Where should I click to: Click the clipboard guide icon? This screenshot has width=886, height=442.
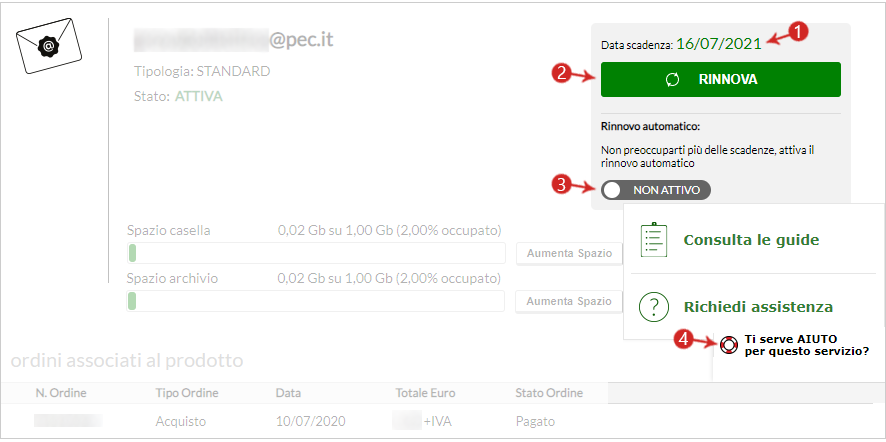(654, 240)
